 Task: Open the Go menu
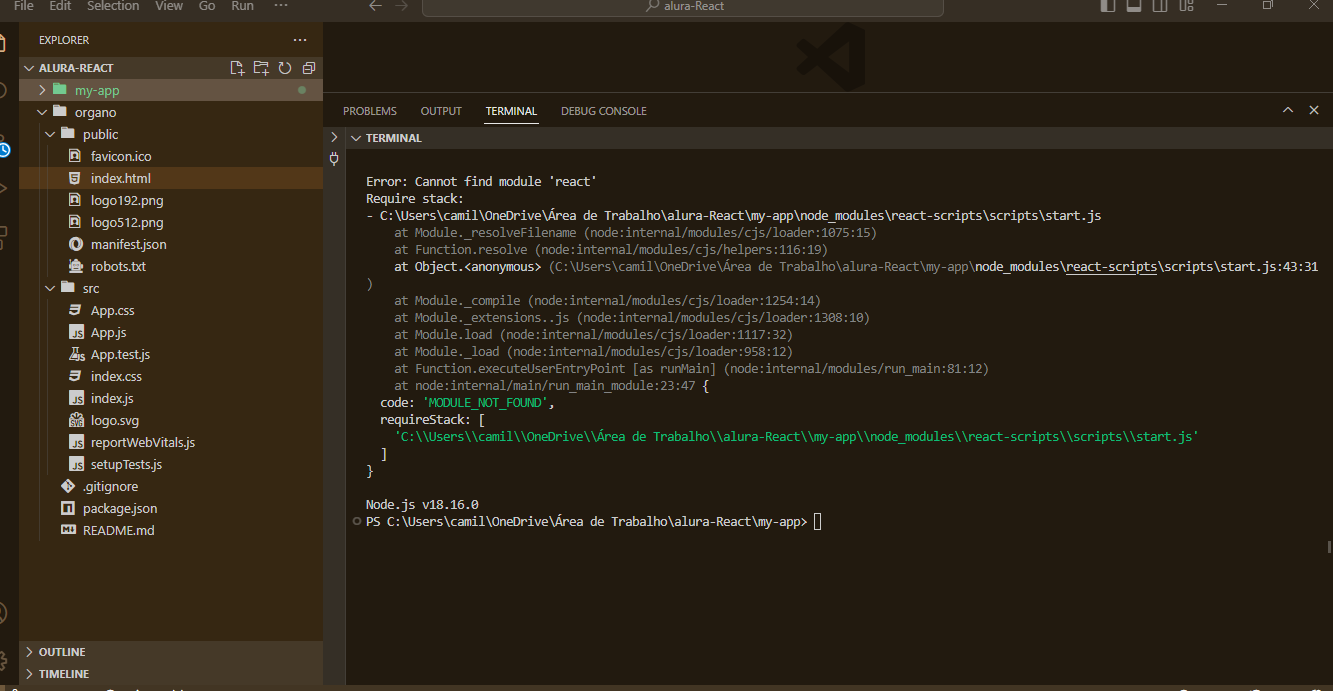[207, 6]
